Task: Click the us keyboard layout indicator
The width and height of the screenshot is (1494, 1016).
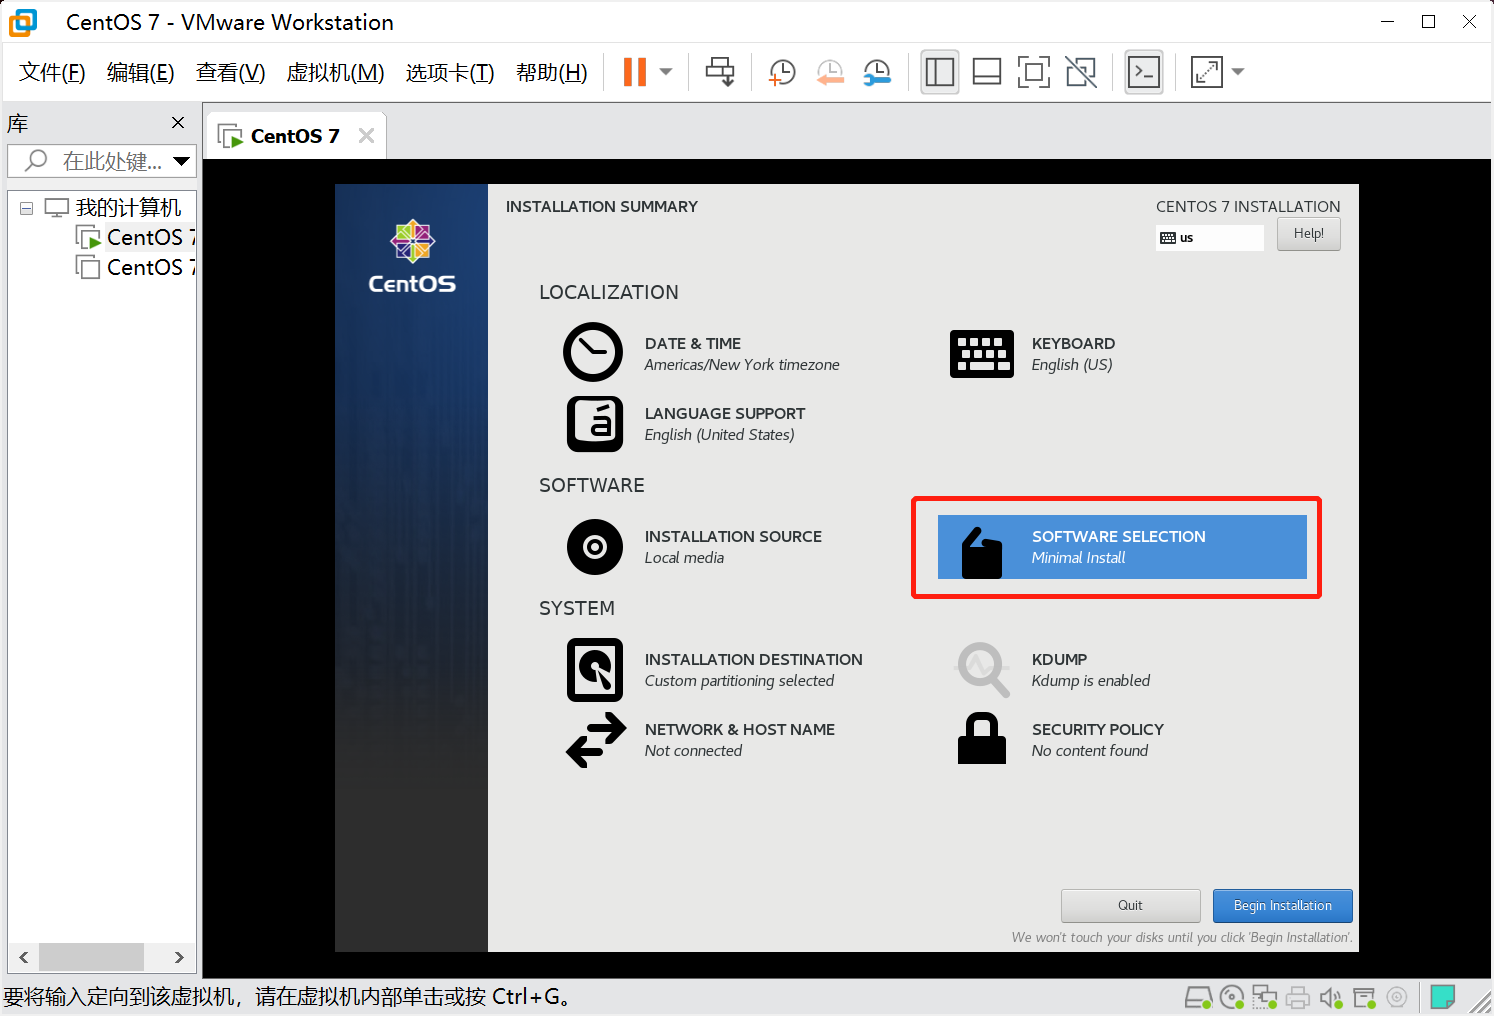Action: [1210, 238]
